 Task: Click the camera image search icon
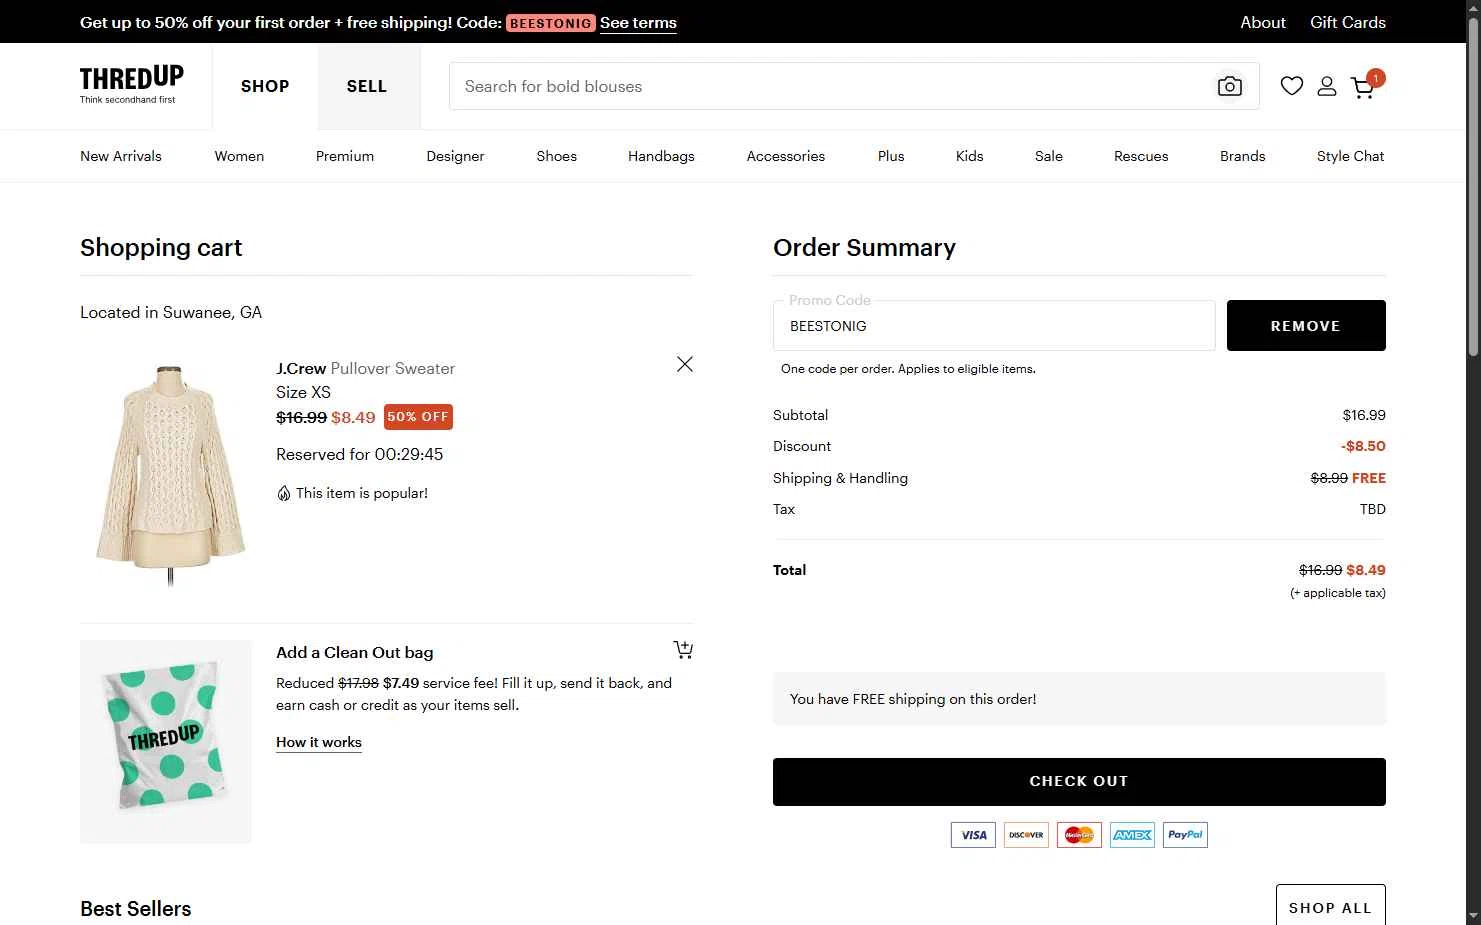coord(1229,86)
